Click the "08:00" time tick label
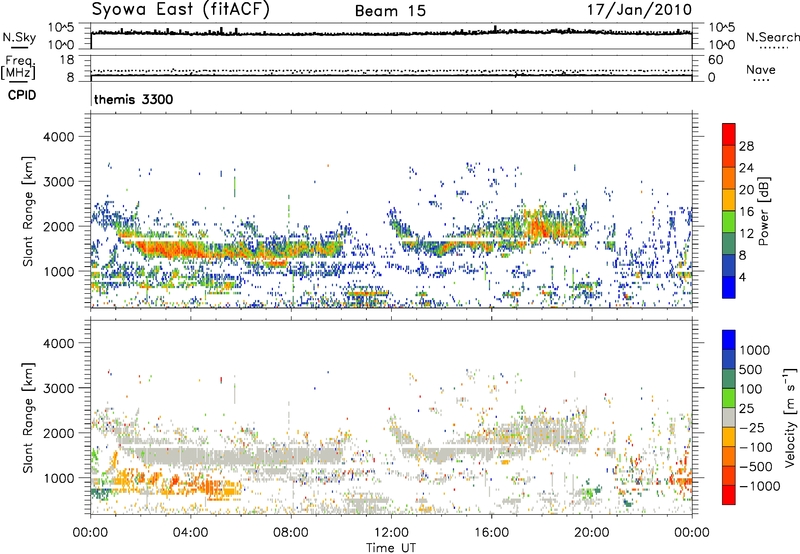Screen dimensions: 800x554 point(291,533)
